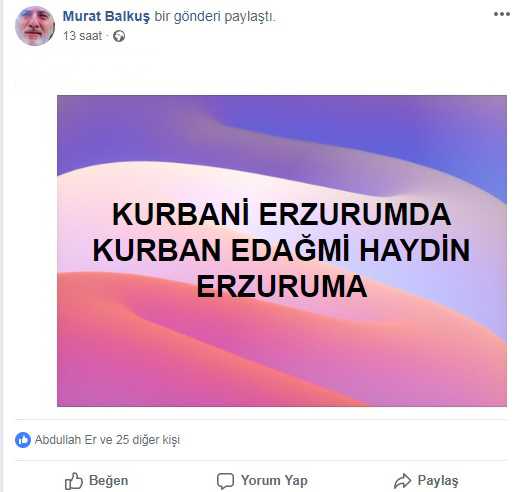Click the HAYDİN word in the image text
The image size is (518, 492).
click(x=415, y=250)
